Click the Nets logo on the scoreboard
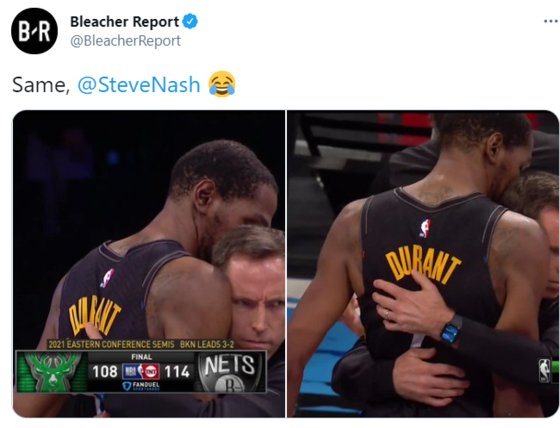560x428 pixels. coord(230,372)
